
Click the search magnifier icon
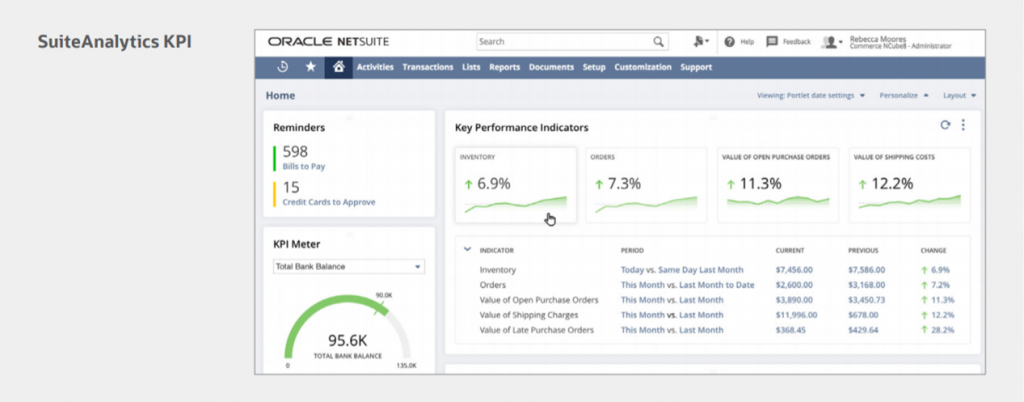point(658,42)
